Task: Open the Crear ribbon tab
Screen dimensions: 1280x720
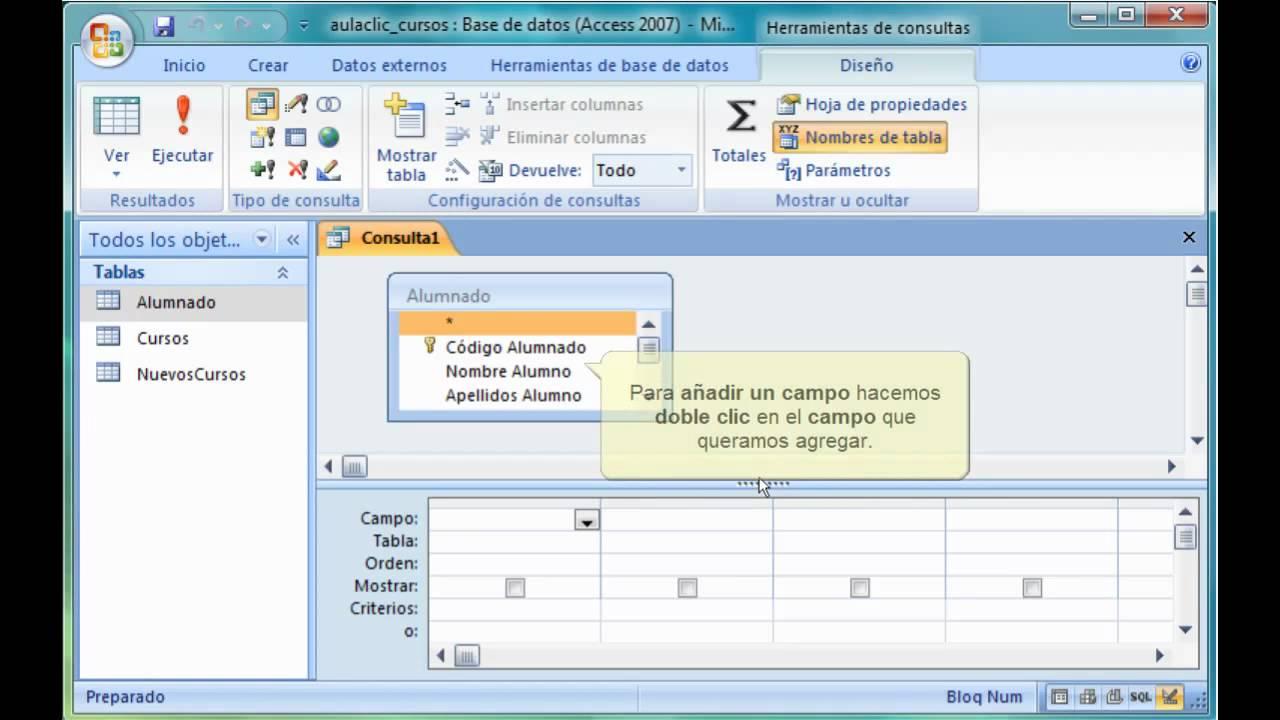Action: (x=267, y=65)
